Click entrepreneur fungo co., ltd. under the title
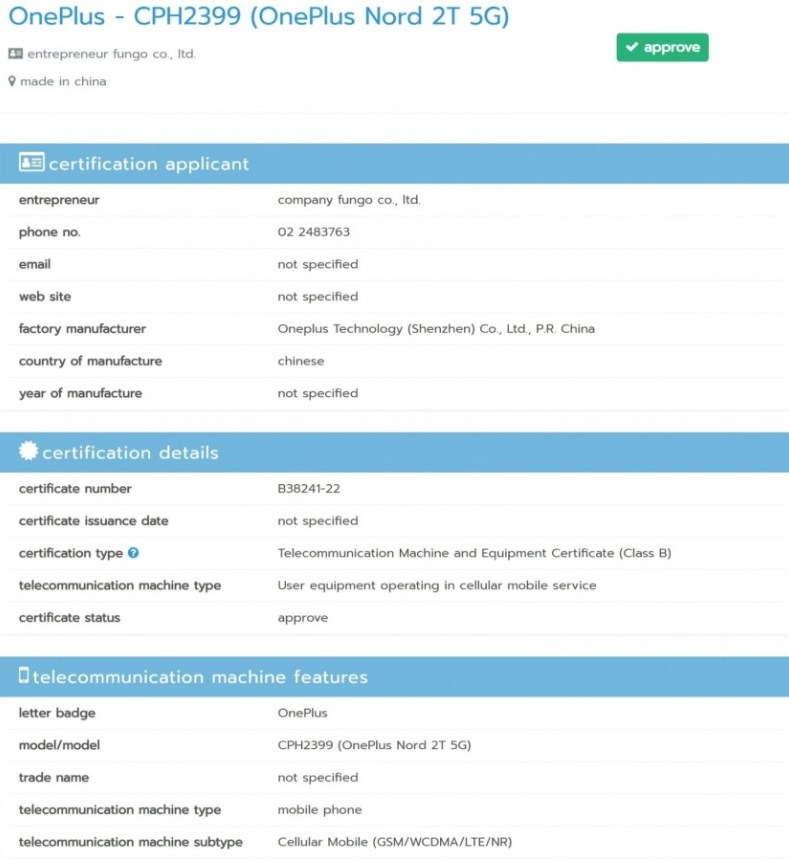 pos(111,54)
